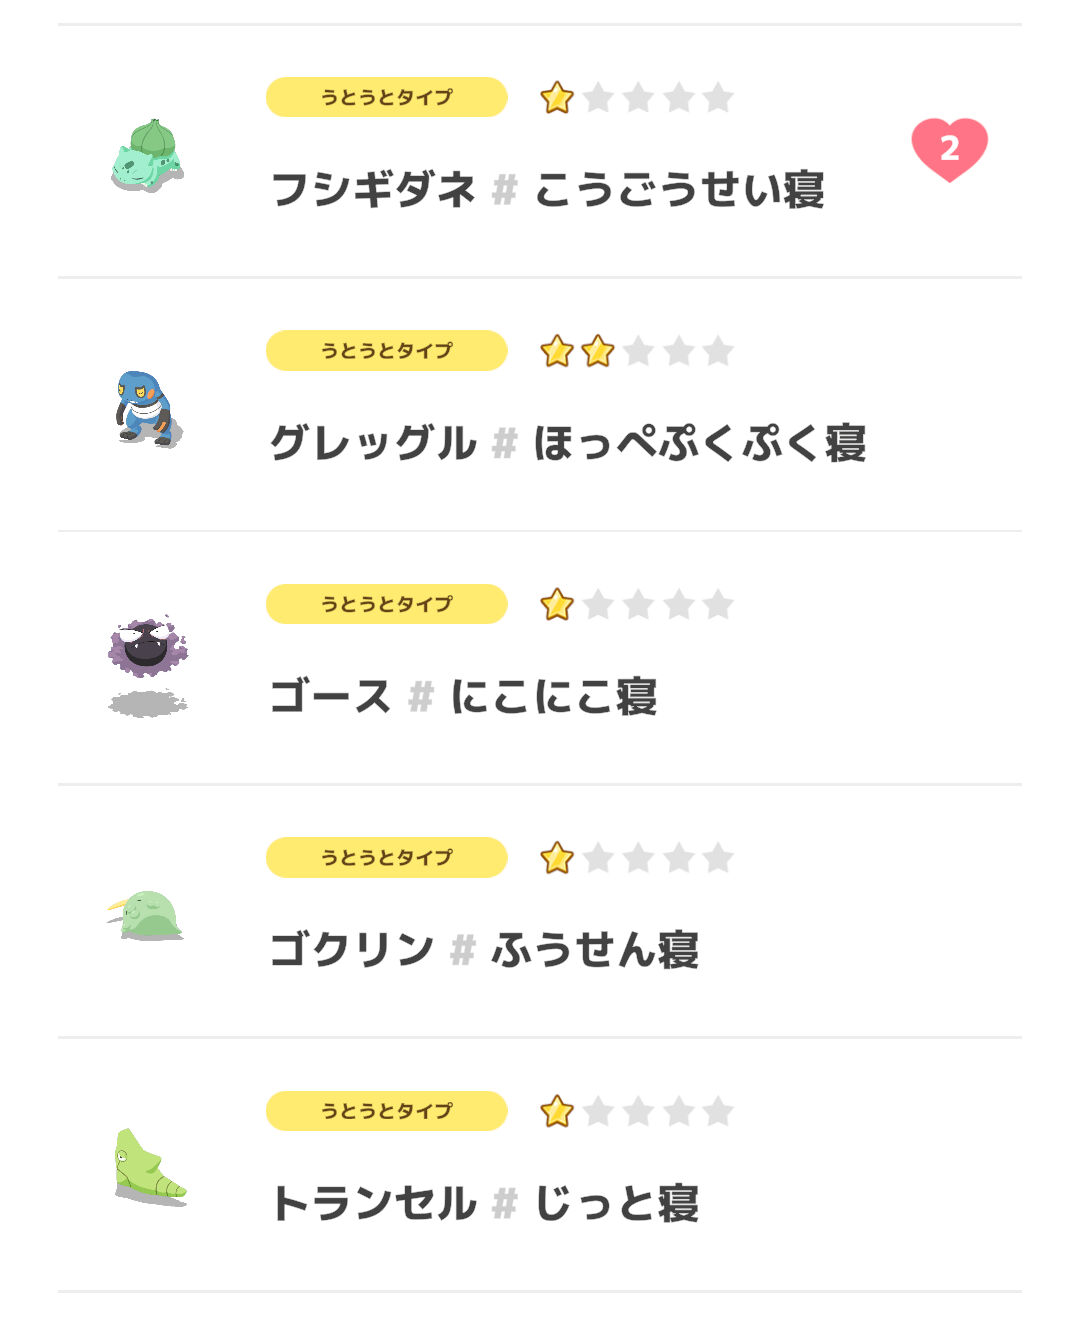The width and height of the screenshot is (1078, 1321).
Task: Click the gold star in the トランセル row
Action: click(x=557, y=1111)
